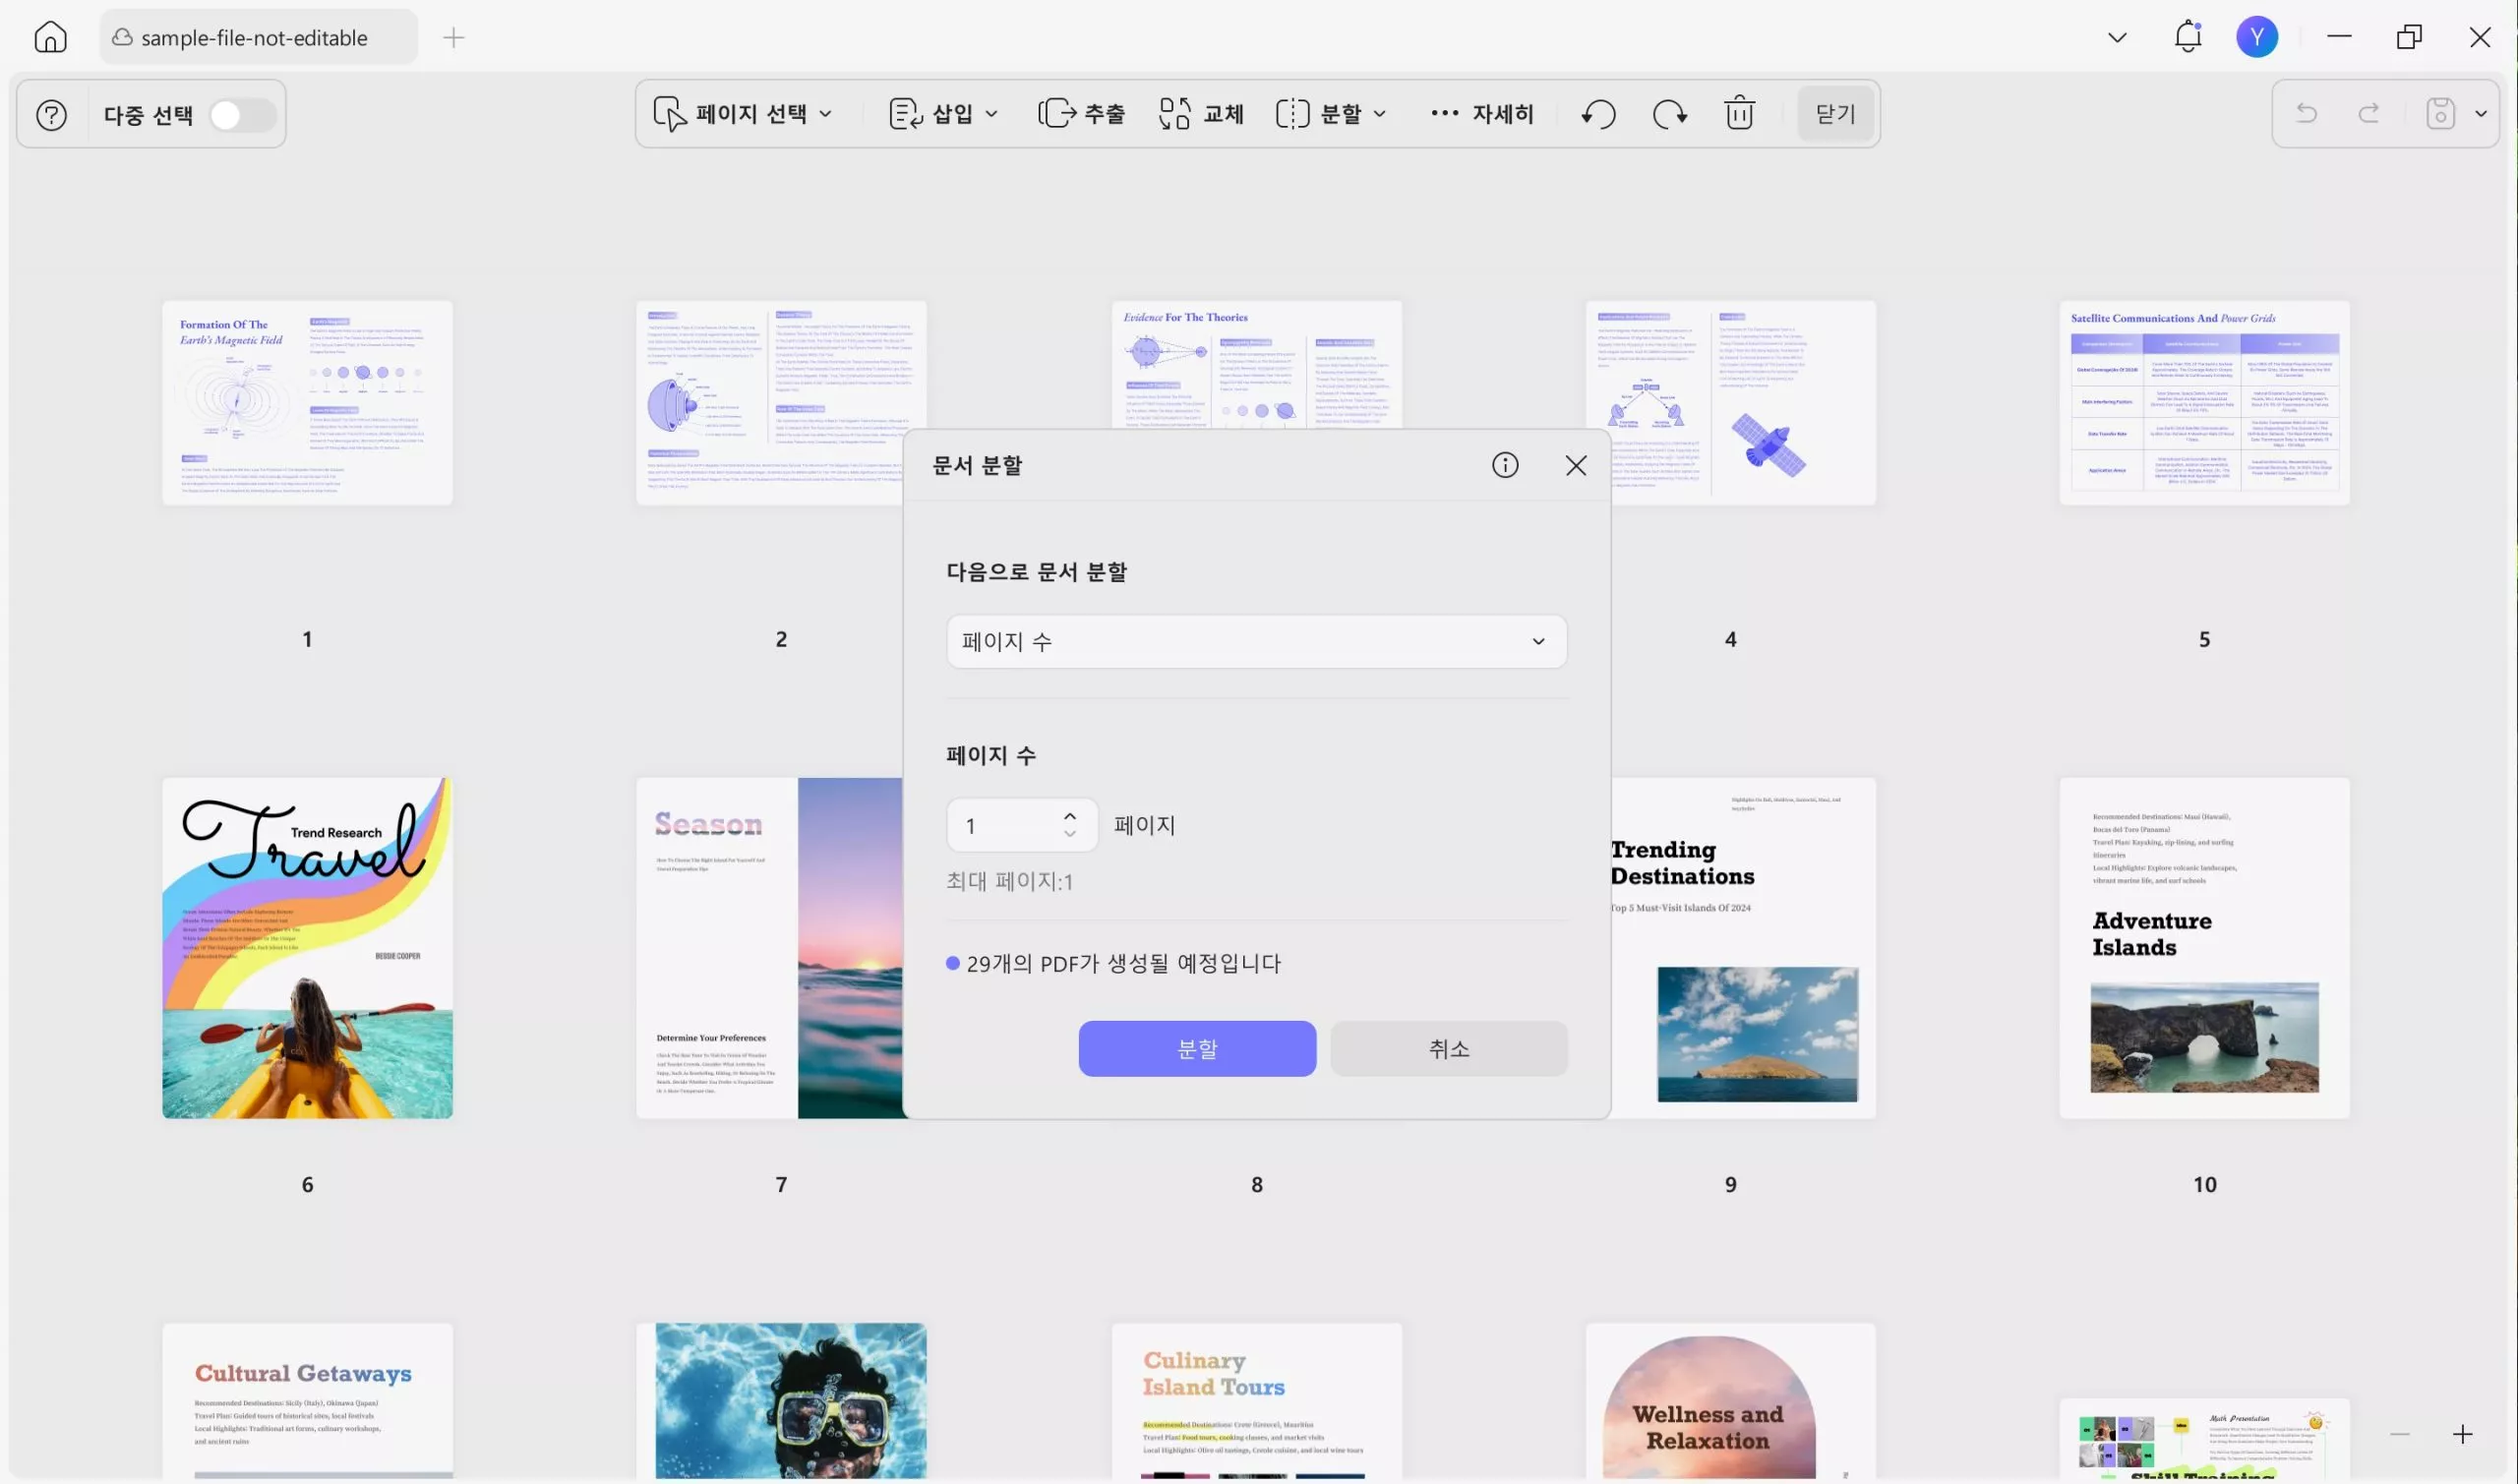The image size is (2518, 1484).
Task: Open the help question mark icon
Action: point(52,115)
